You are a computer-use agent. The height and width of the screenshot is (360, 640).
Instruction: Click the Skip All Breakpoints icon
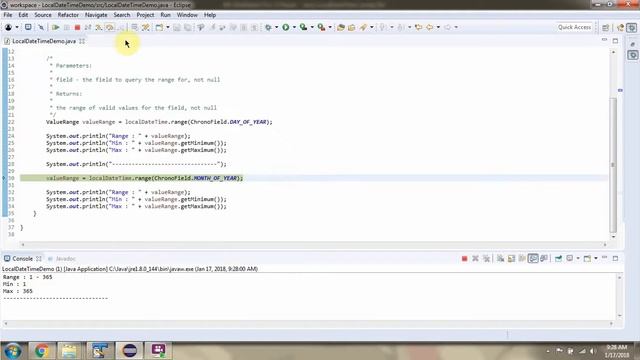41,27
